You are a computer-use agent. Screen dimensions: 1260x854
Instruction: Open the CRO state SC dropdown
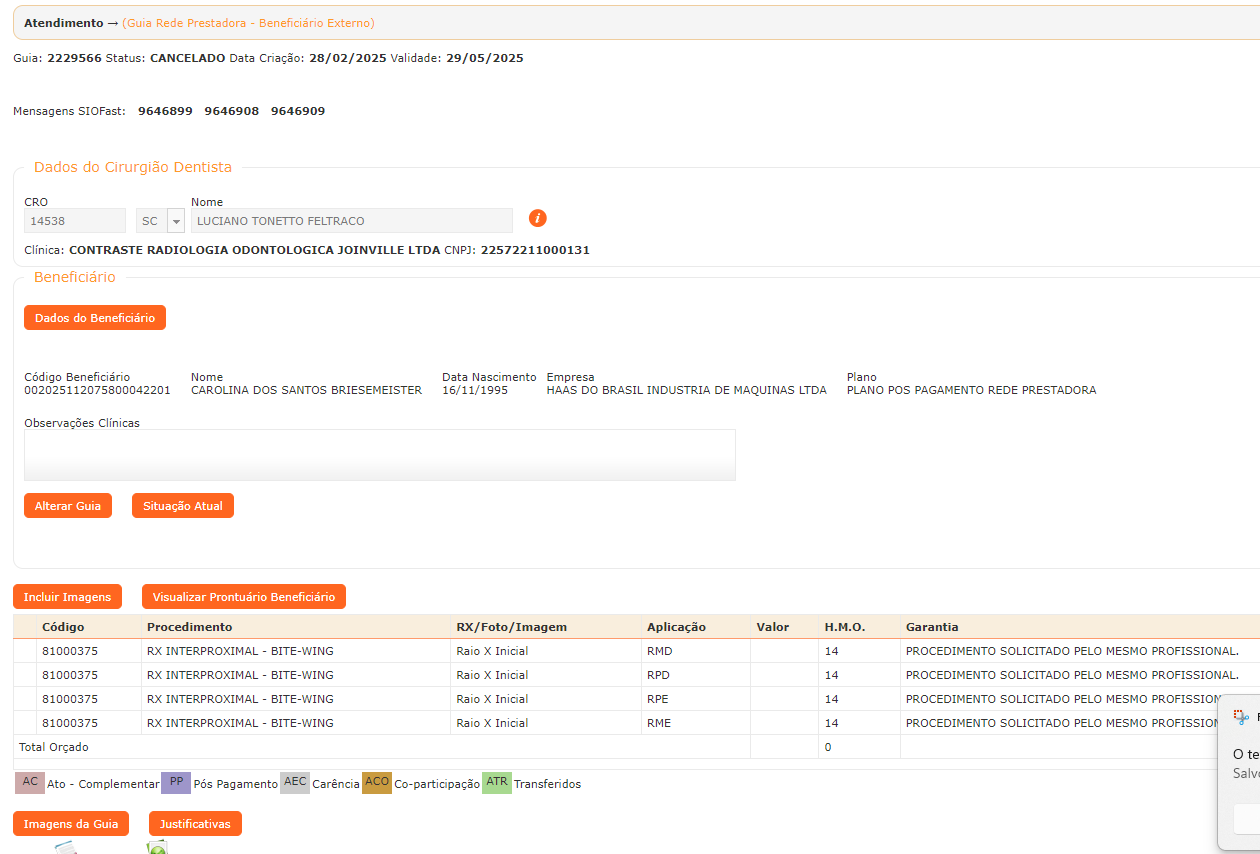176,221
